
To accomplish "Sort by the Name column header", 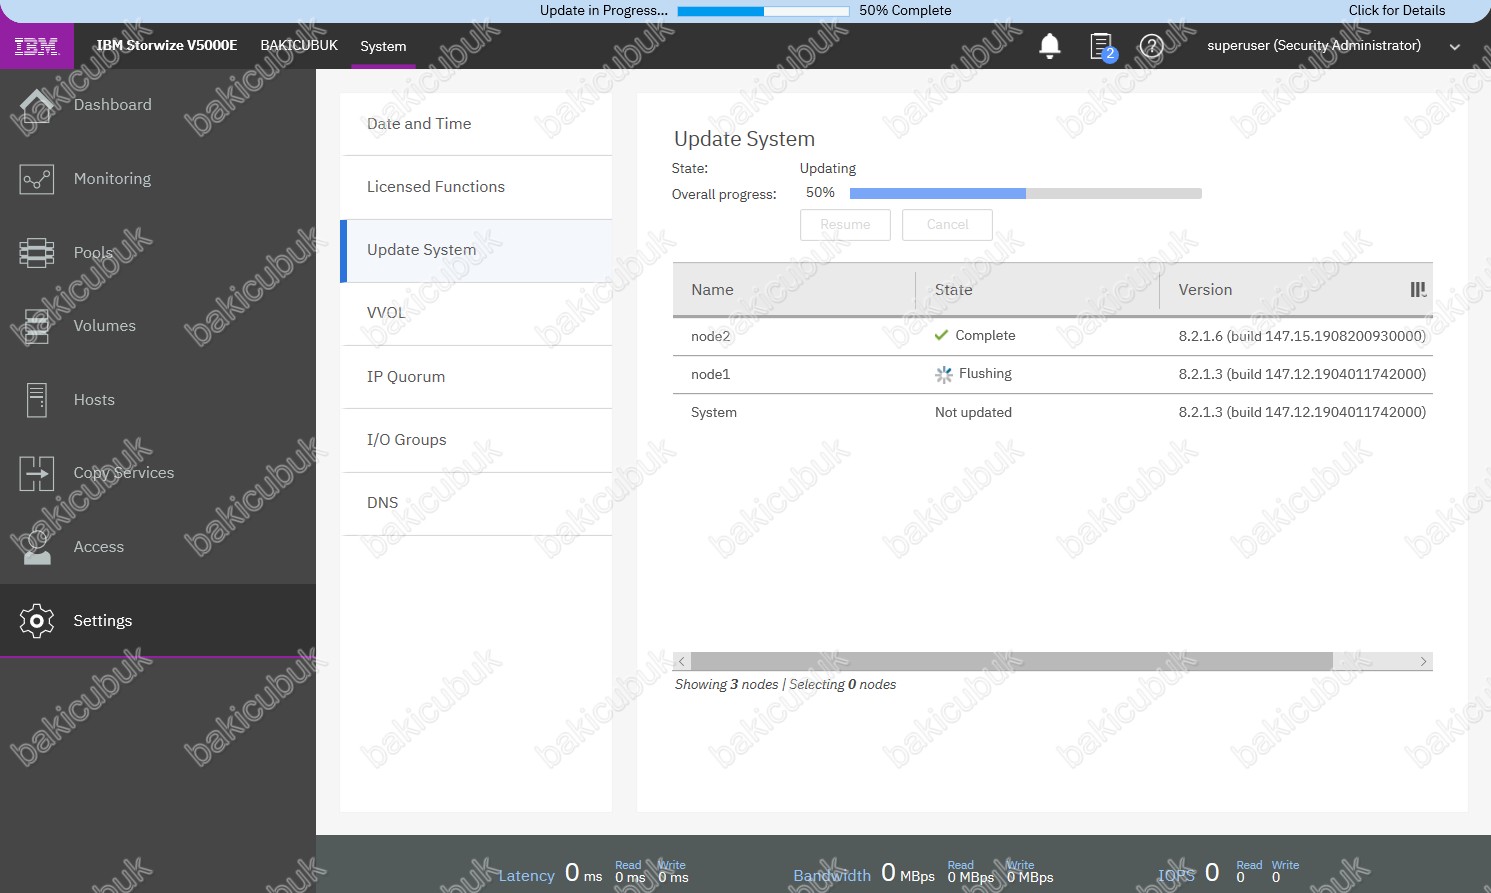I will pos(712,290).
